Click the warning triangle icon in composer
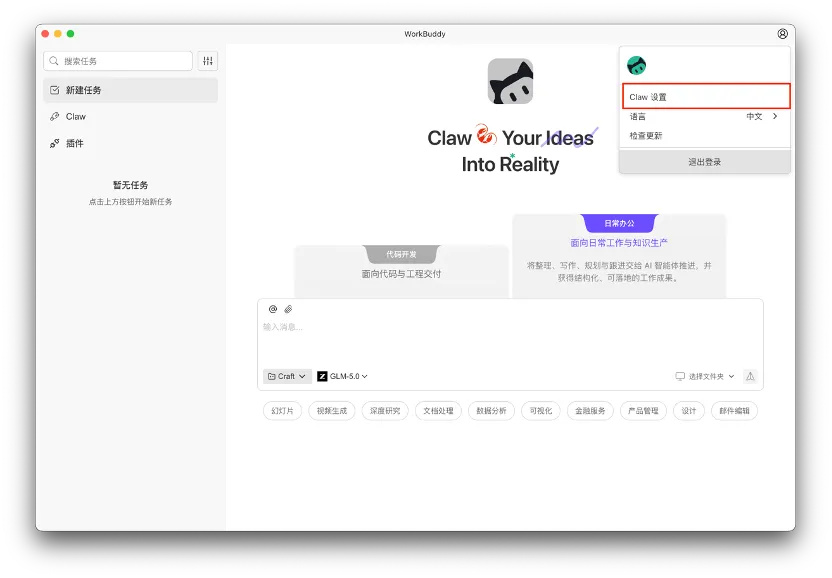 coord(750,376)
